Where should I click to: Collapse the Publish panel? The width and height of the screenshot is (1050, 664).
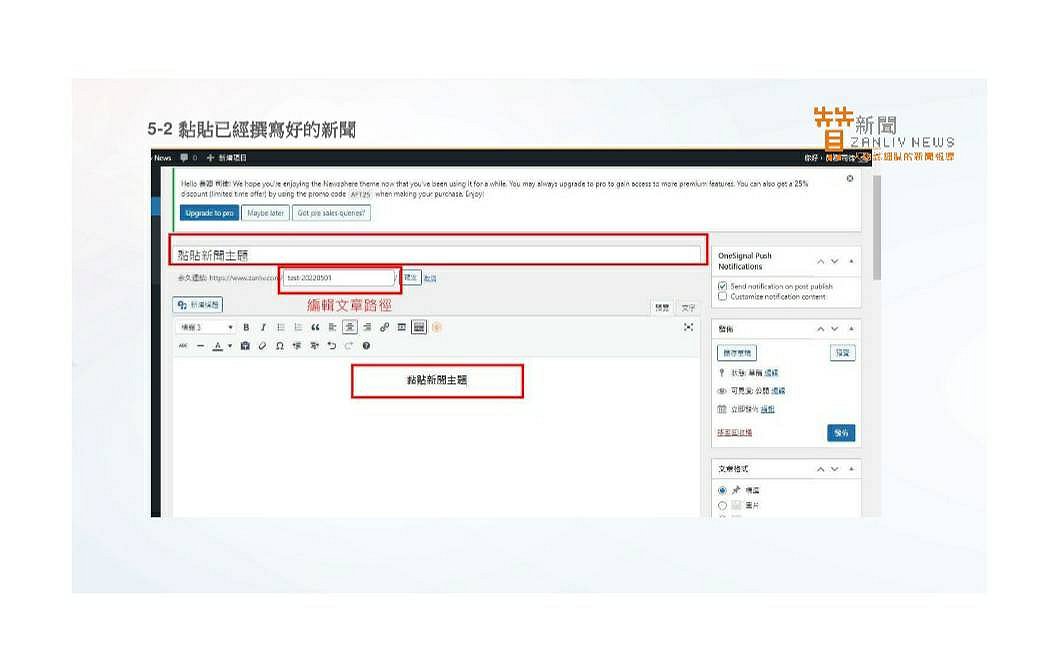pos(851,329)
